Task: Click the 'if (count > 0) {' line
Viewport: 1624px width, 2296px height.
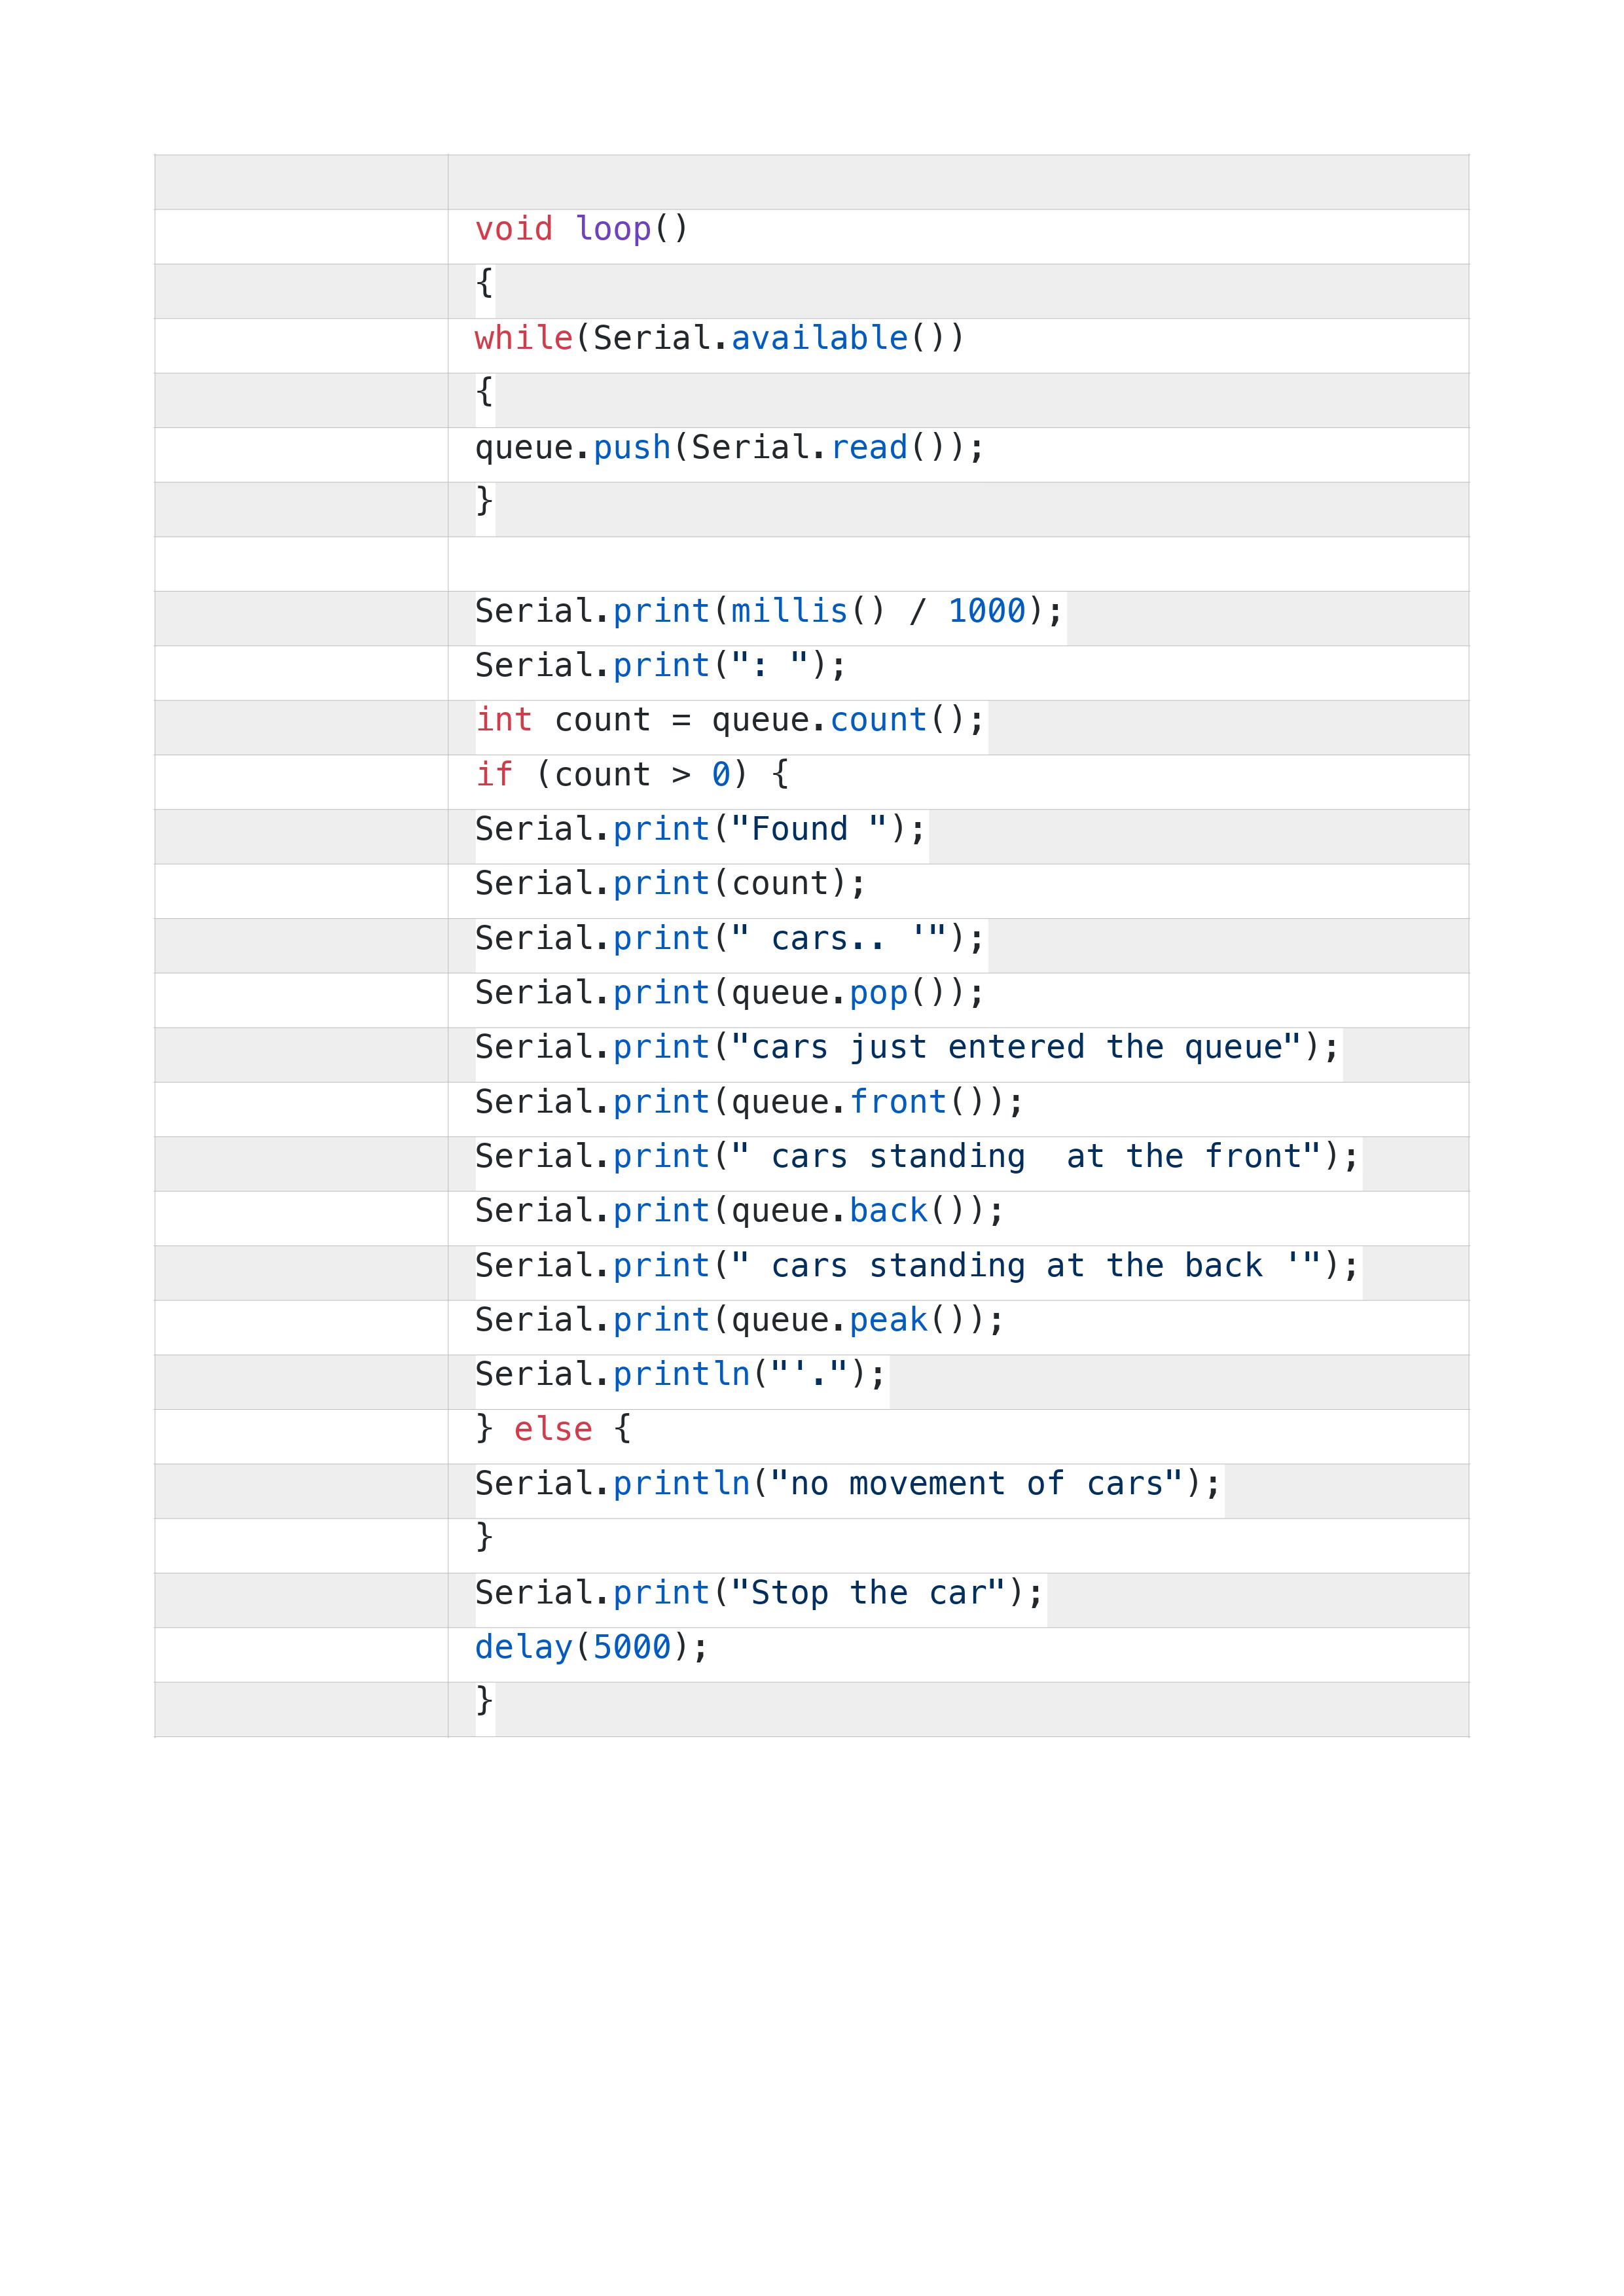Action: pyautogui.click(x=632, y=774)
